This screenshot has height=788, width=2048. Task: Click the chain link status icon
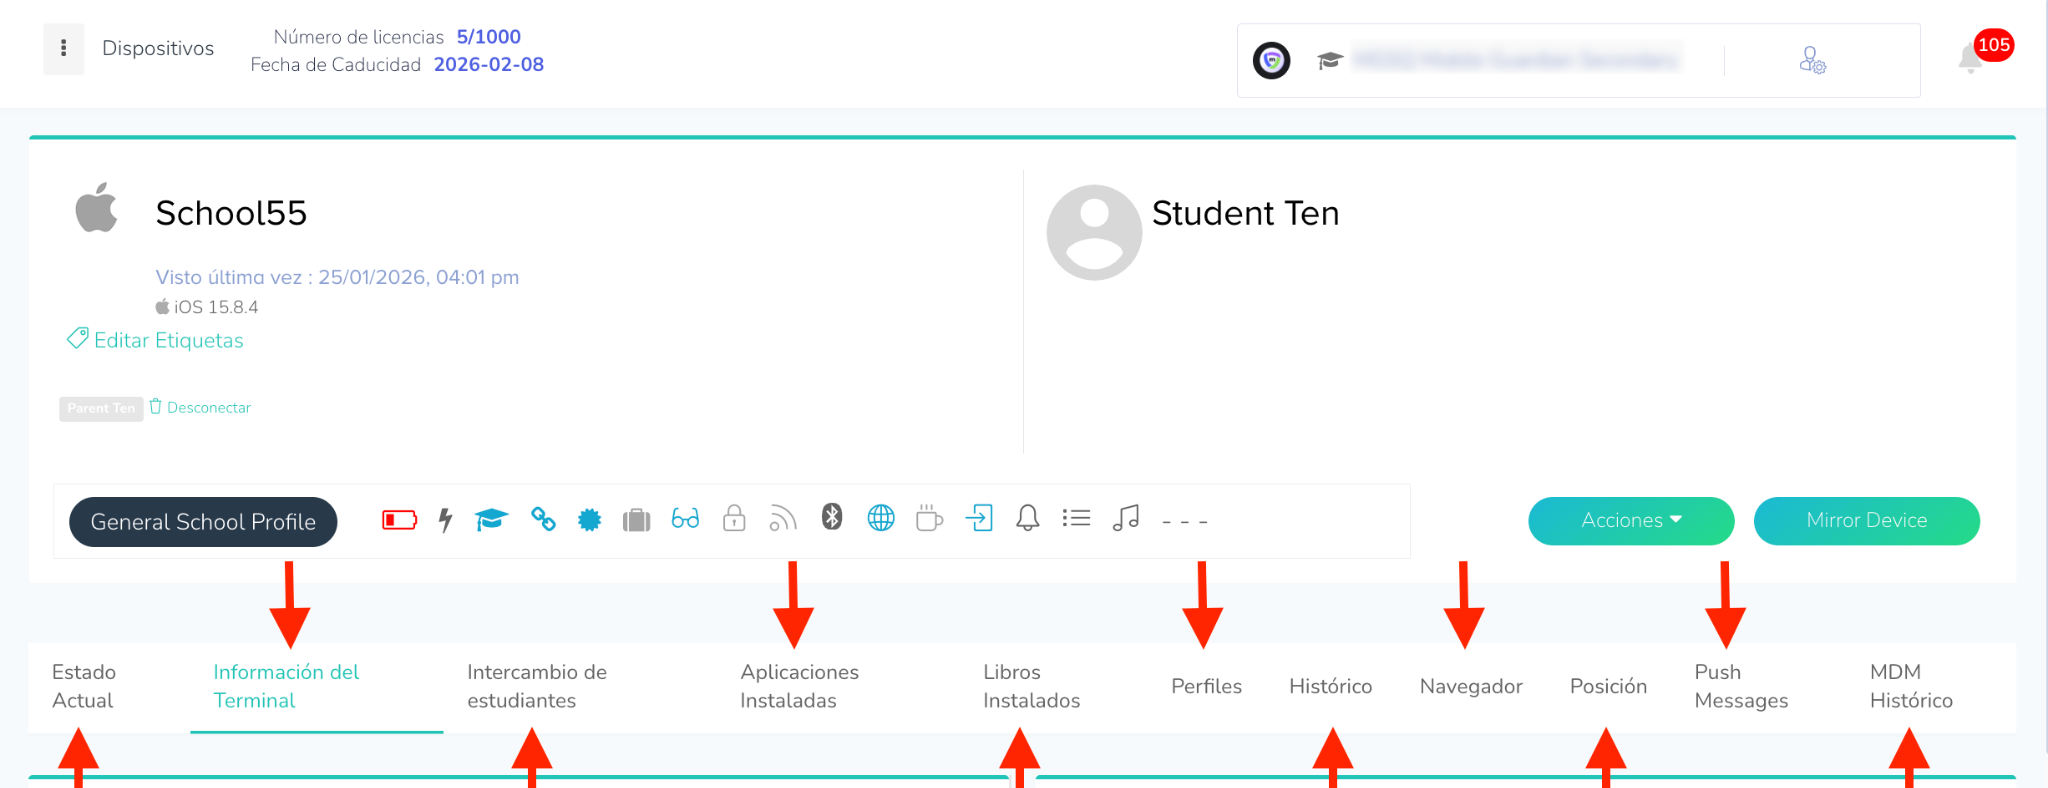point(543,519)
